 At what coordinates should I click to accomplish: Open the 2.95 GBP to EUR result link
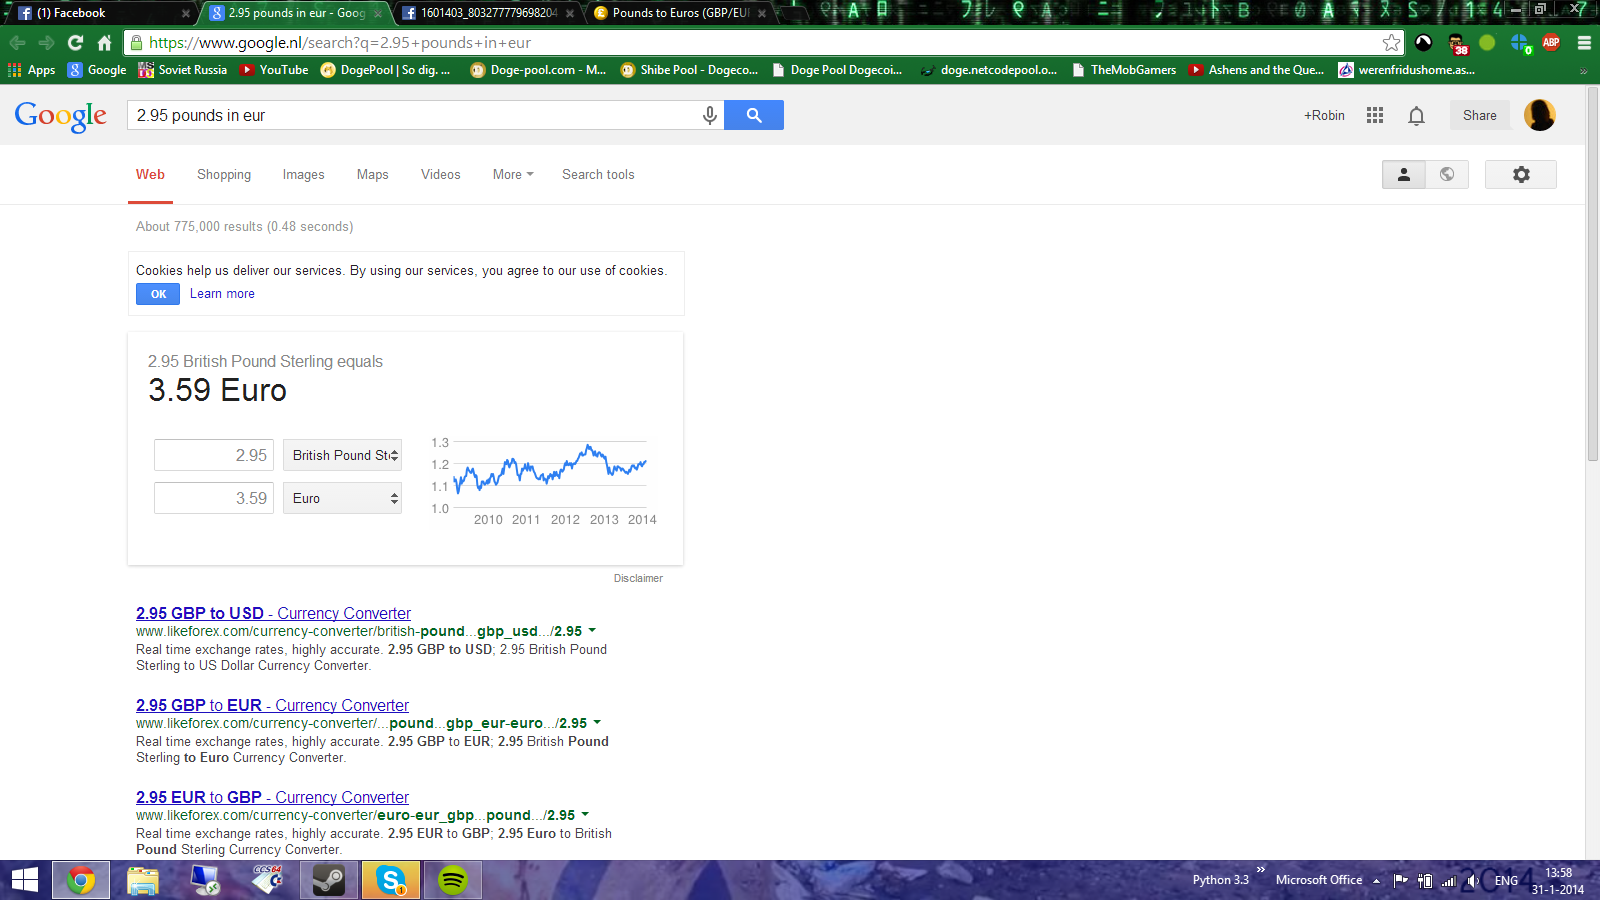point(272,705)
